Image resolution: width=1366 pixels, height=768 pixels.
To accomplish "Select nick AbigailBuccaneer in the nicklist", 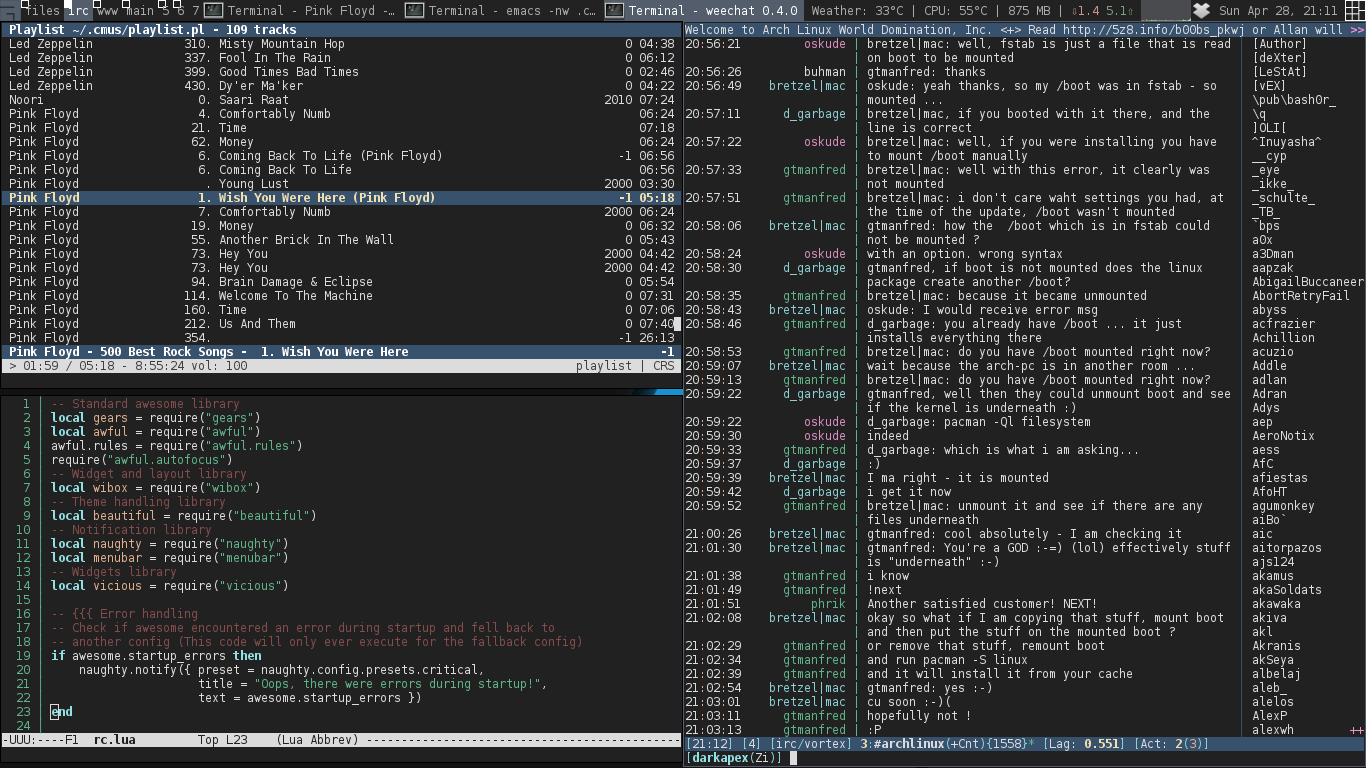I will (1307, 282).
